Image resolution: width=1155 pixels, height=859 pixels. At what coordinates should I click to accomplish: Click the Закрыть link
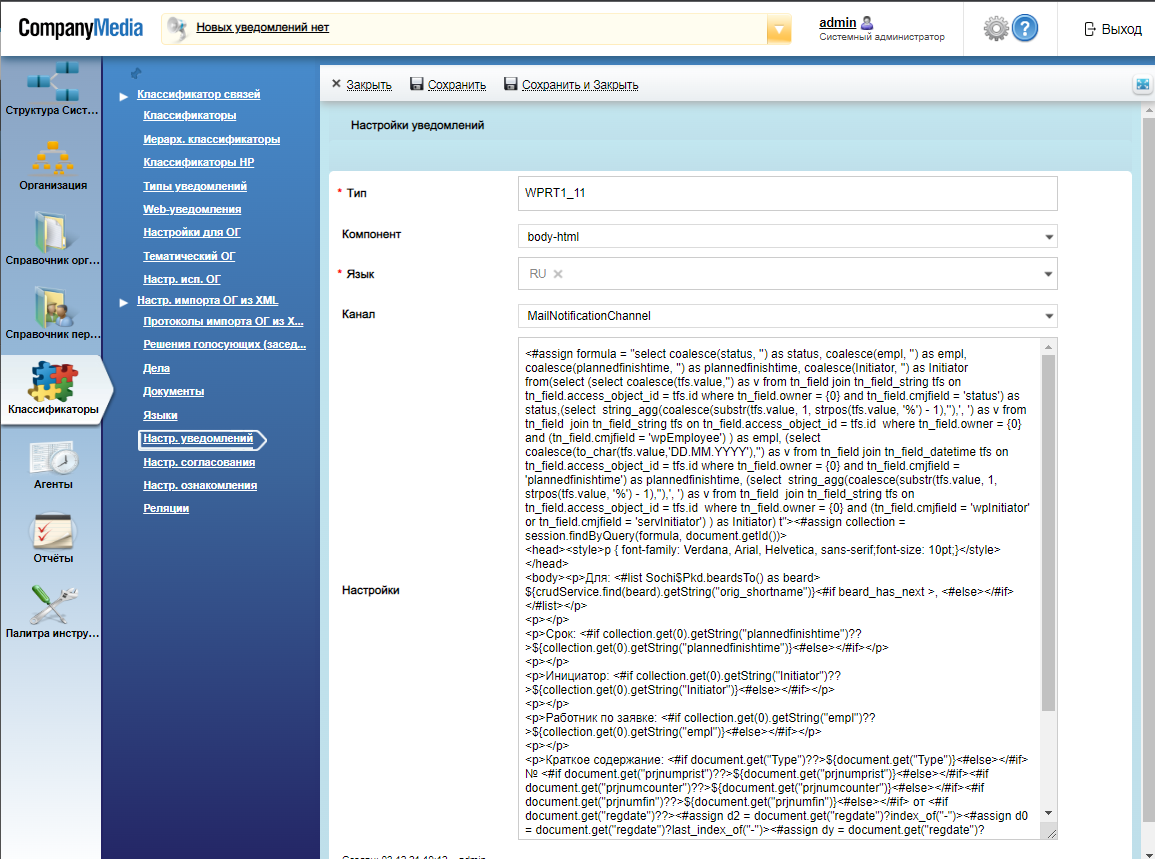(x=369, y=85)
